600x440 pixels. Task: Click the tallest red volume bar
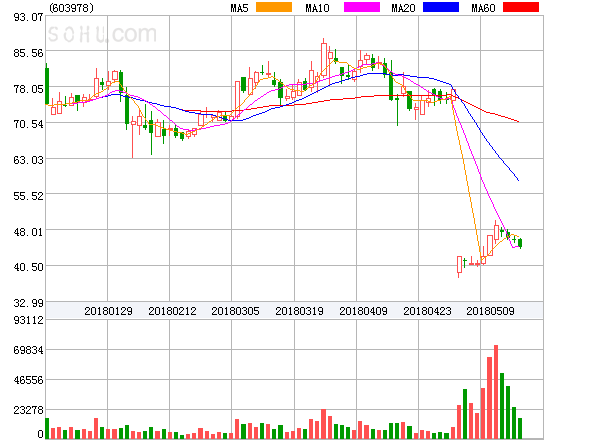tap(496, 392)
